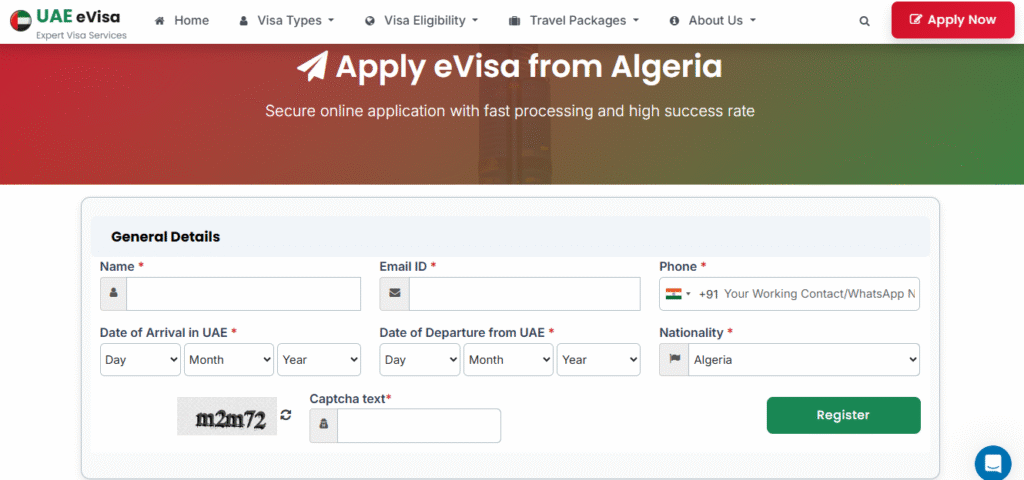Open departure Month dropdown
Image resolution: width=1024 pixels, height=480 pixels.
[508, 360]
